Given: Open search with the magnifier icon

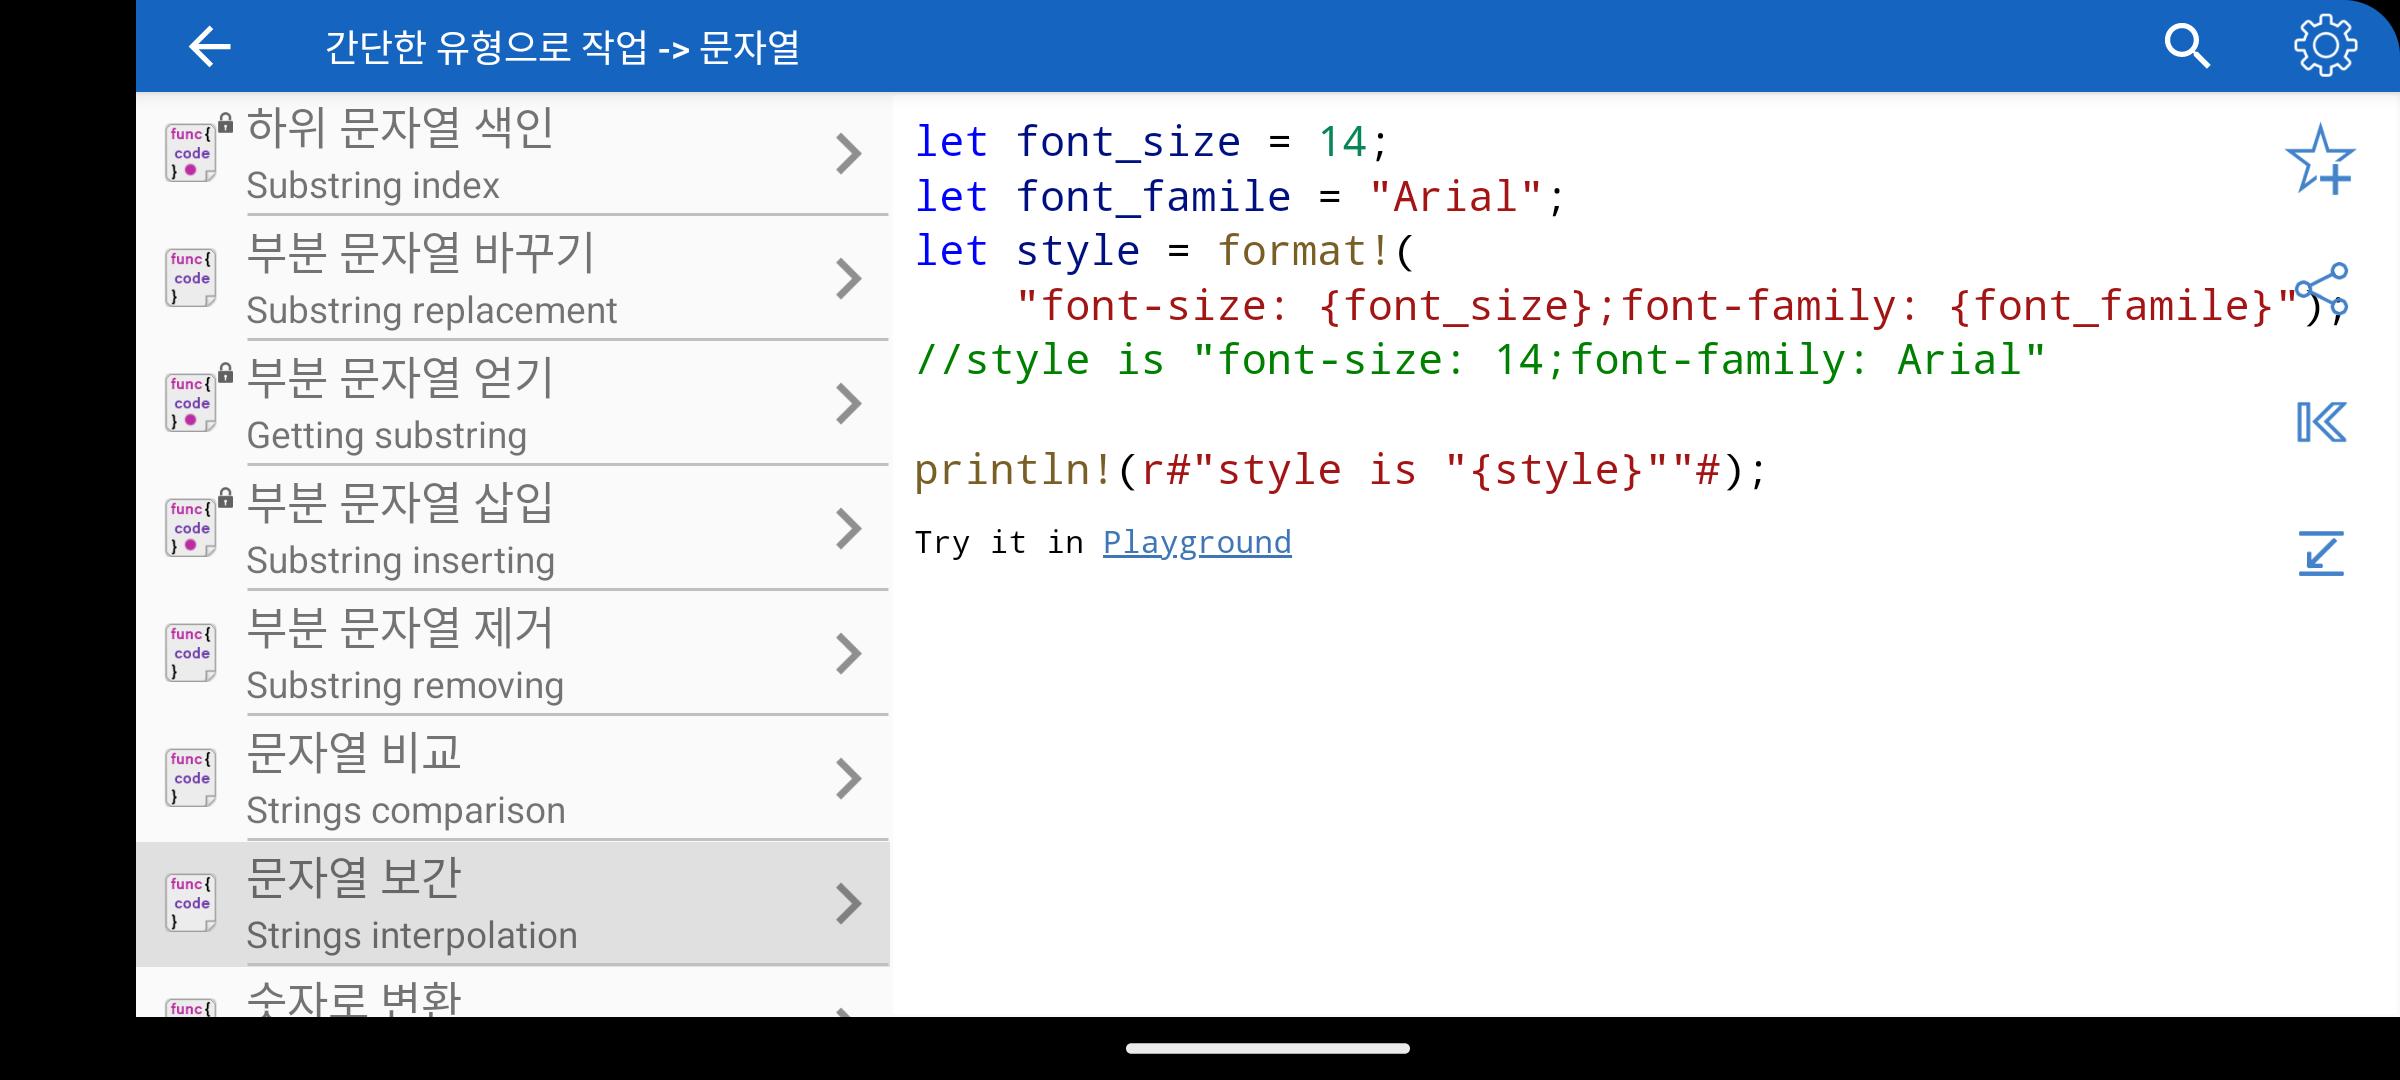Looking at the screenshot, I should (2186, 46).
